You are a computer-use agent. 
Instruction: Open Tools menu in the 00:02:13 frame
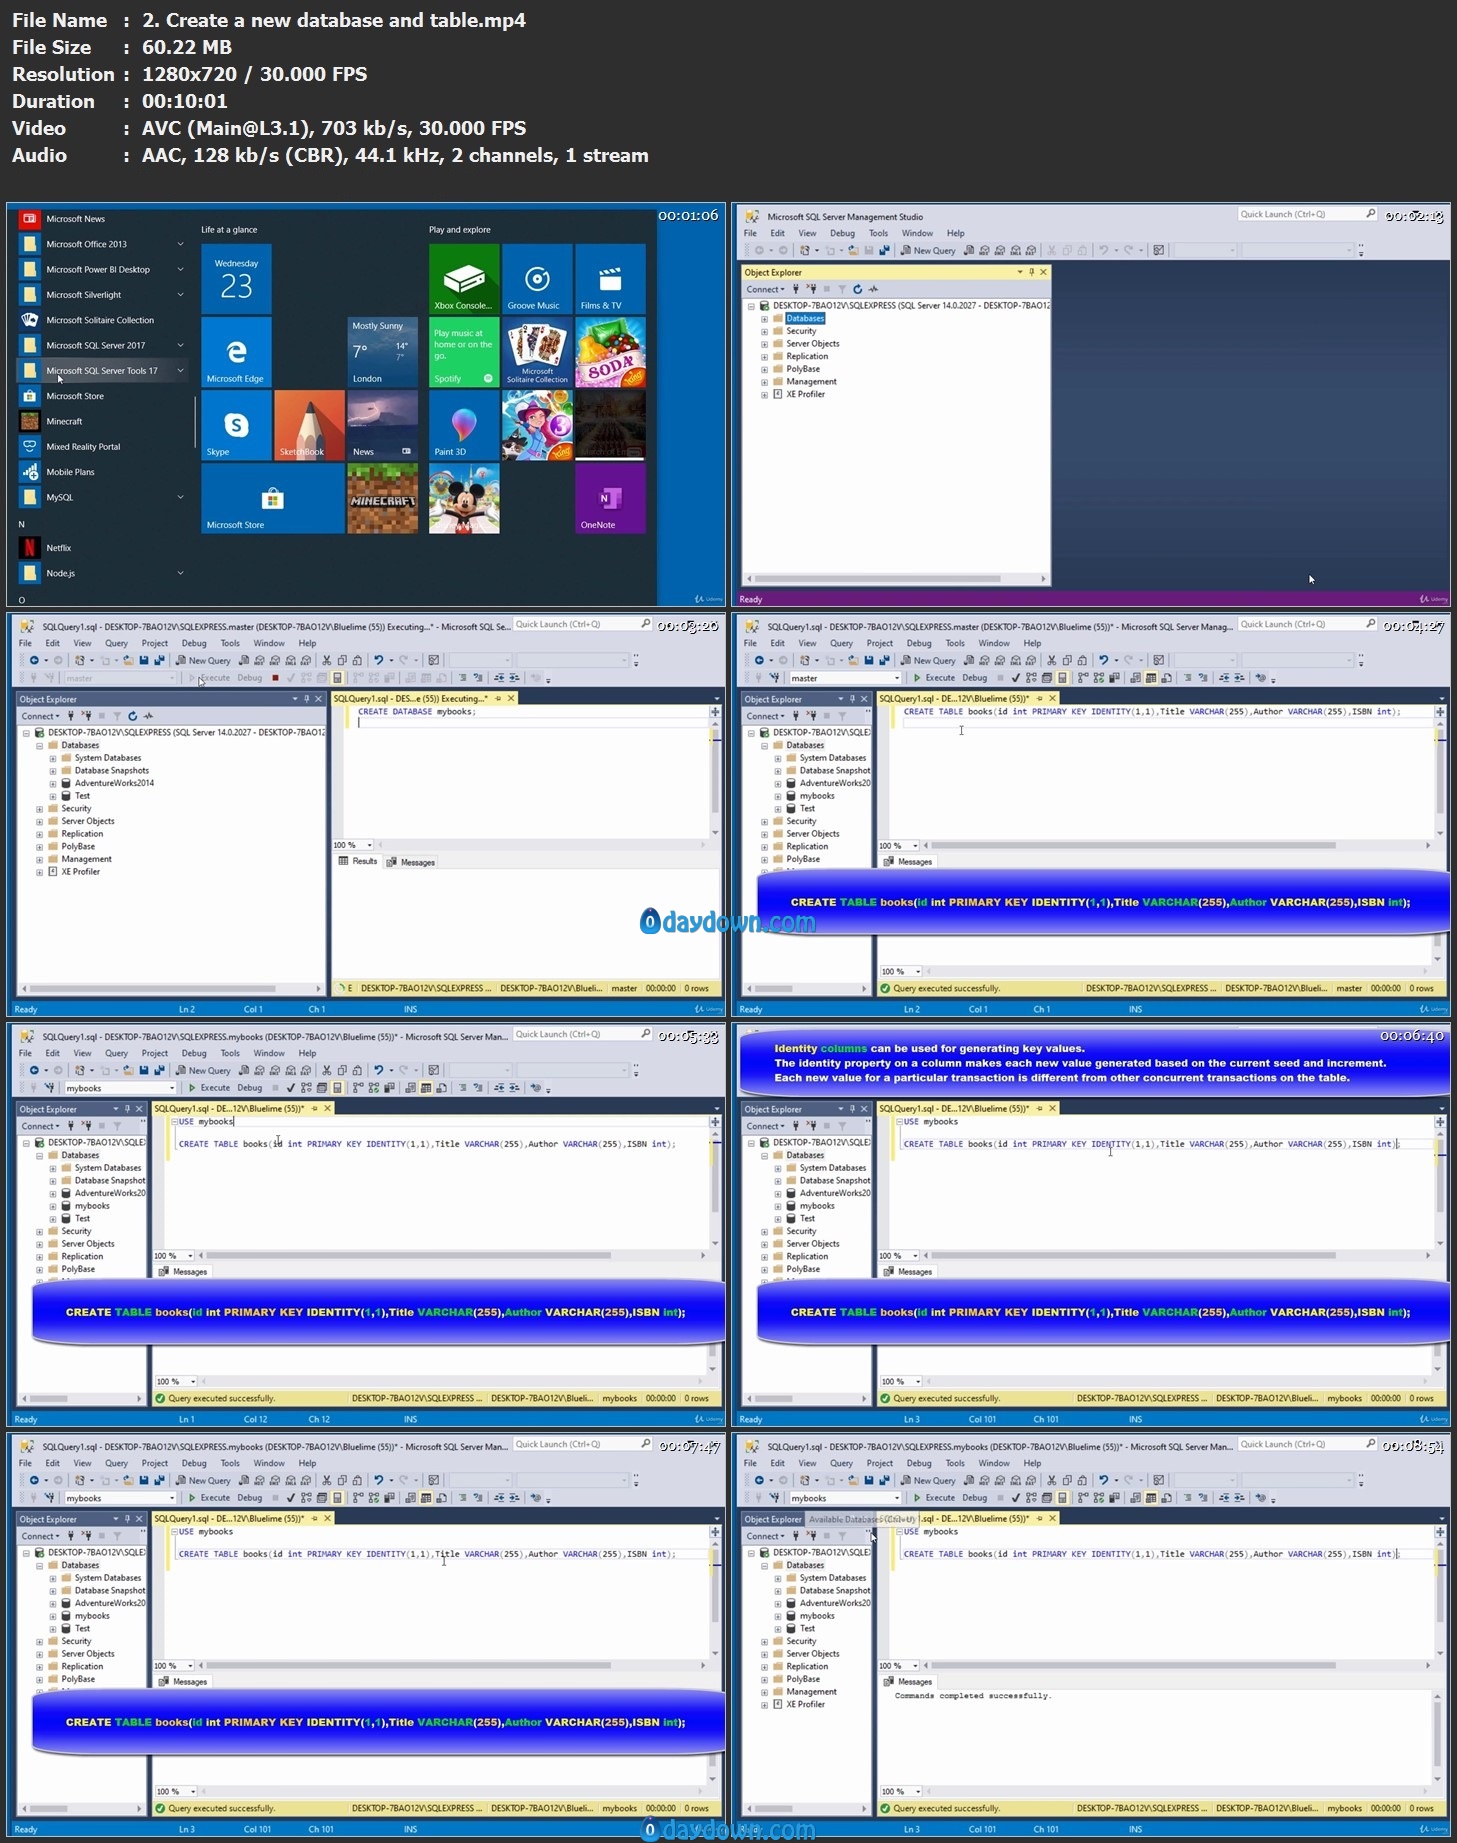(878, 233)
